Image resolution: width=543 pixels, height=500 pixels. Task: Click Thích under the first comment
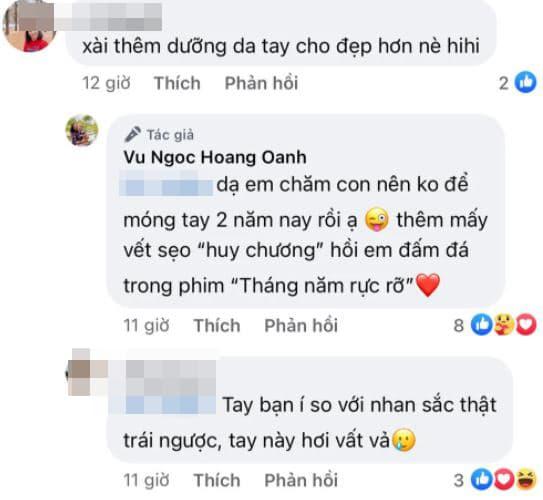177,83
